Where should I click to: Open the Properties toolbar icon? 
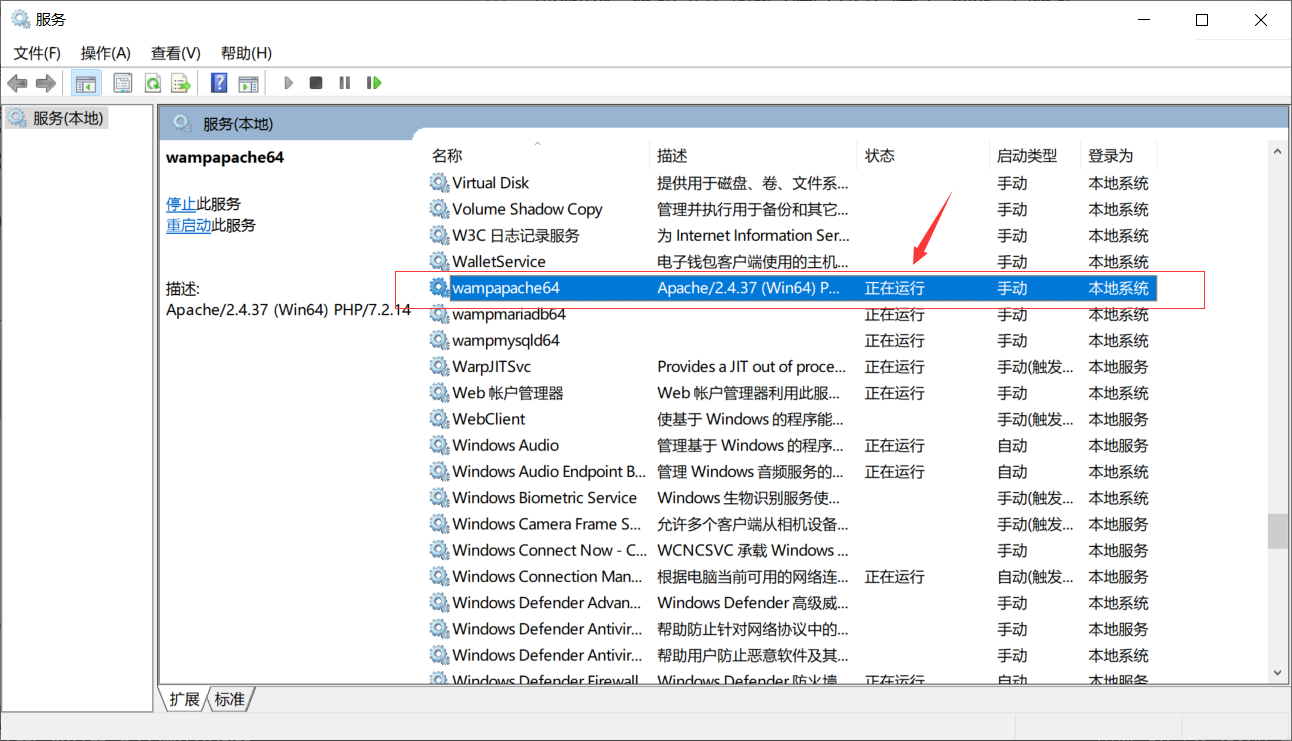(x=123, y=83)
